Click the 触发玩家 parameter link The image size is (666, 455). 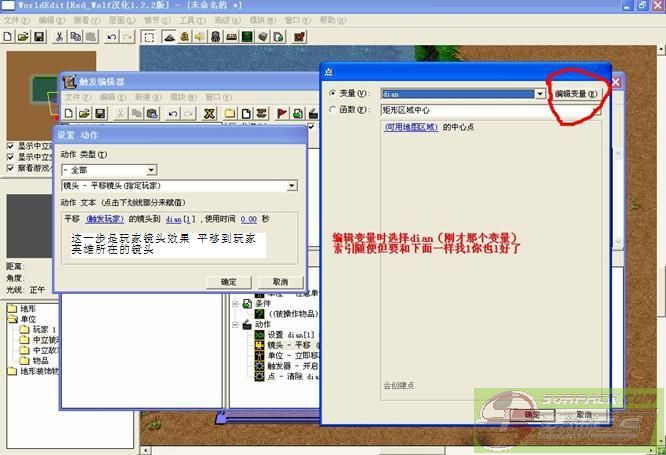tap(104, 218)
